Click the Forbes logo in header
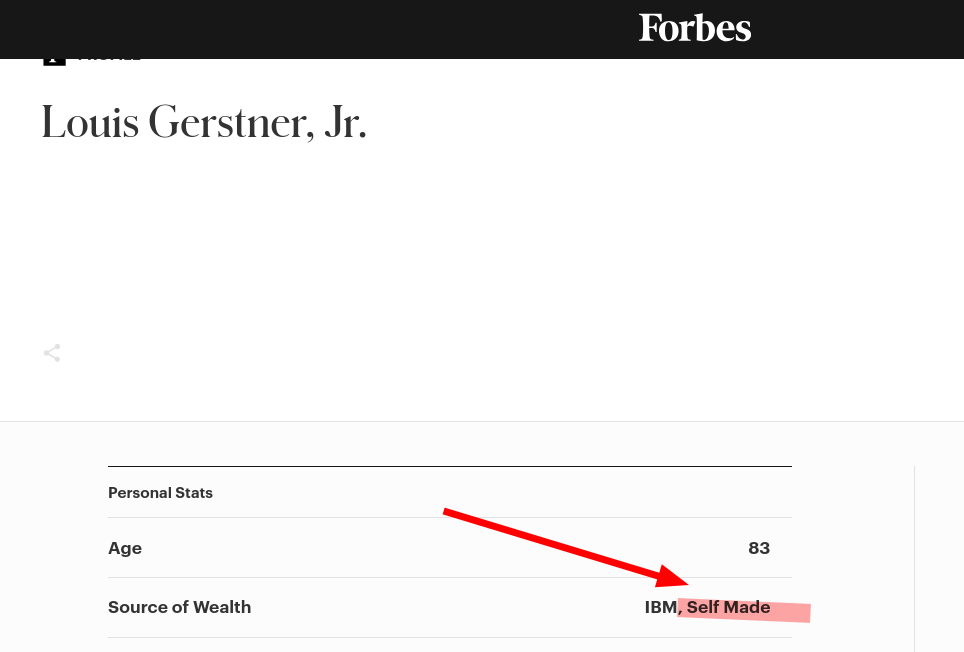 (695, 28)
